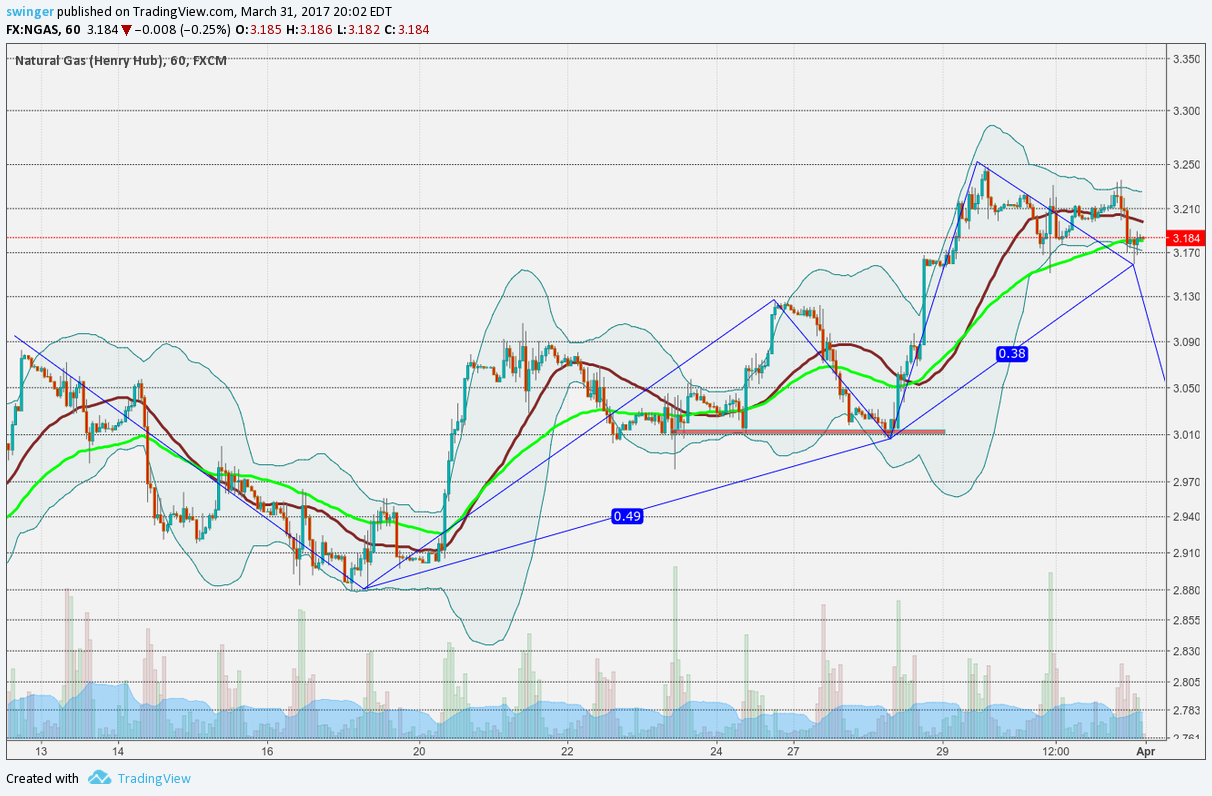Click the 3.130 price axis label
The width and height of the screenshot is (1212, 796).
(x=1186, y=297)
